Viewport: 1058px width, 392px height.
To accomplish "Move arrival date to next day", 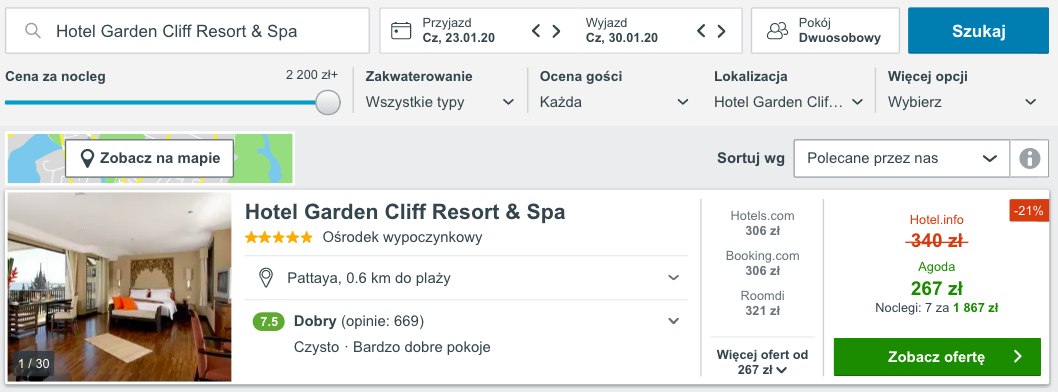I will (557, 31).
